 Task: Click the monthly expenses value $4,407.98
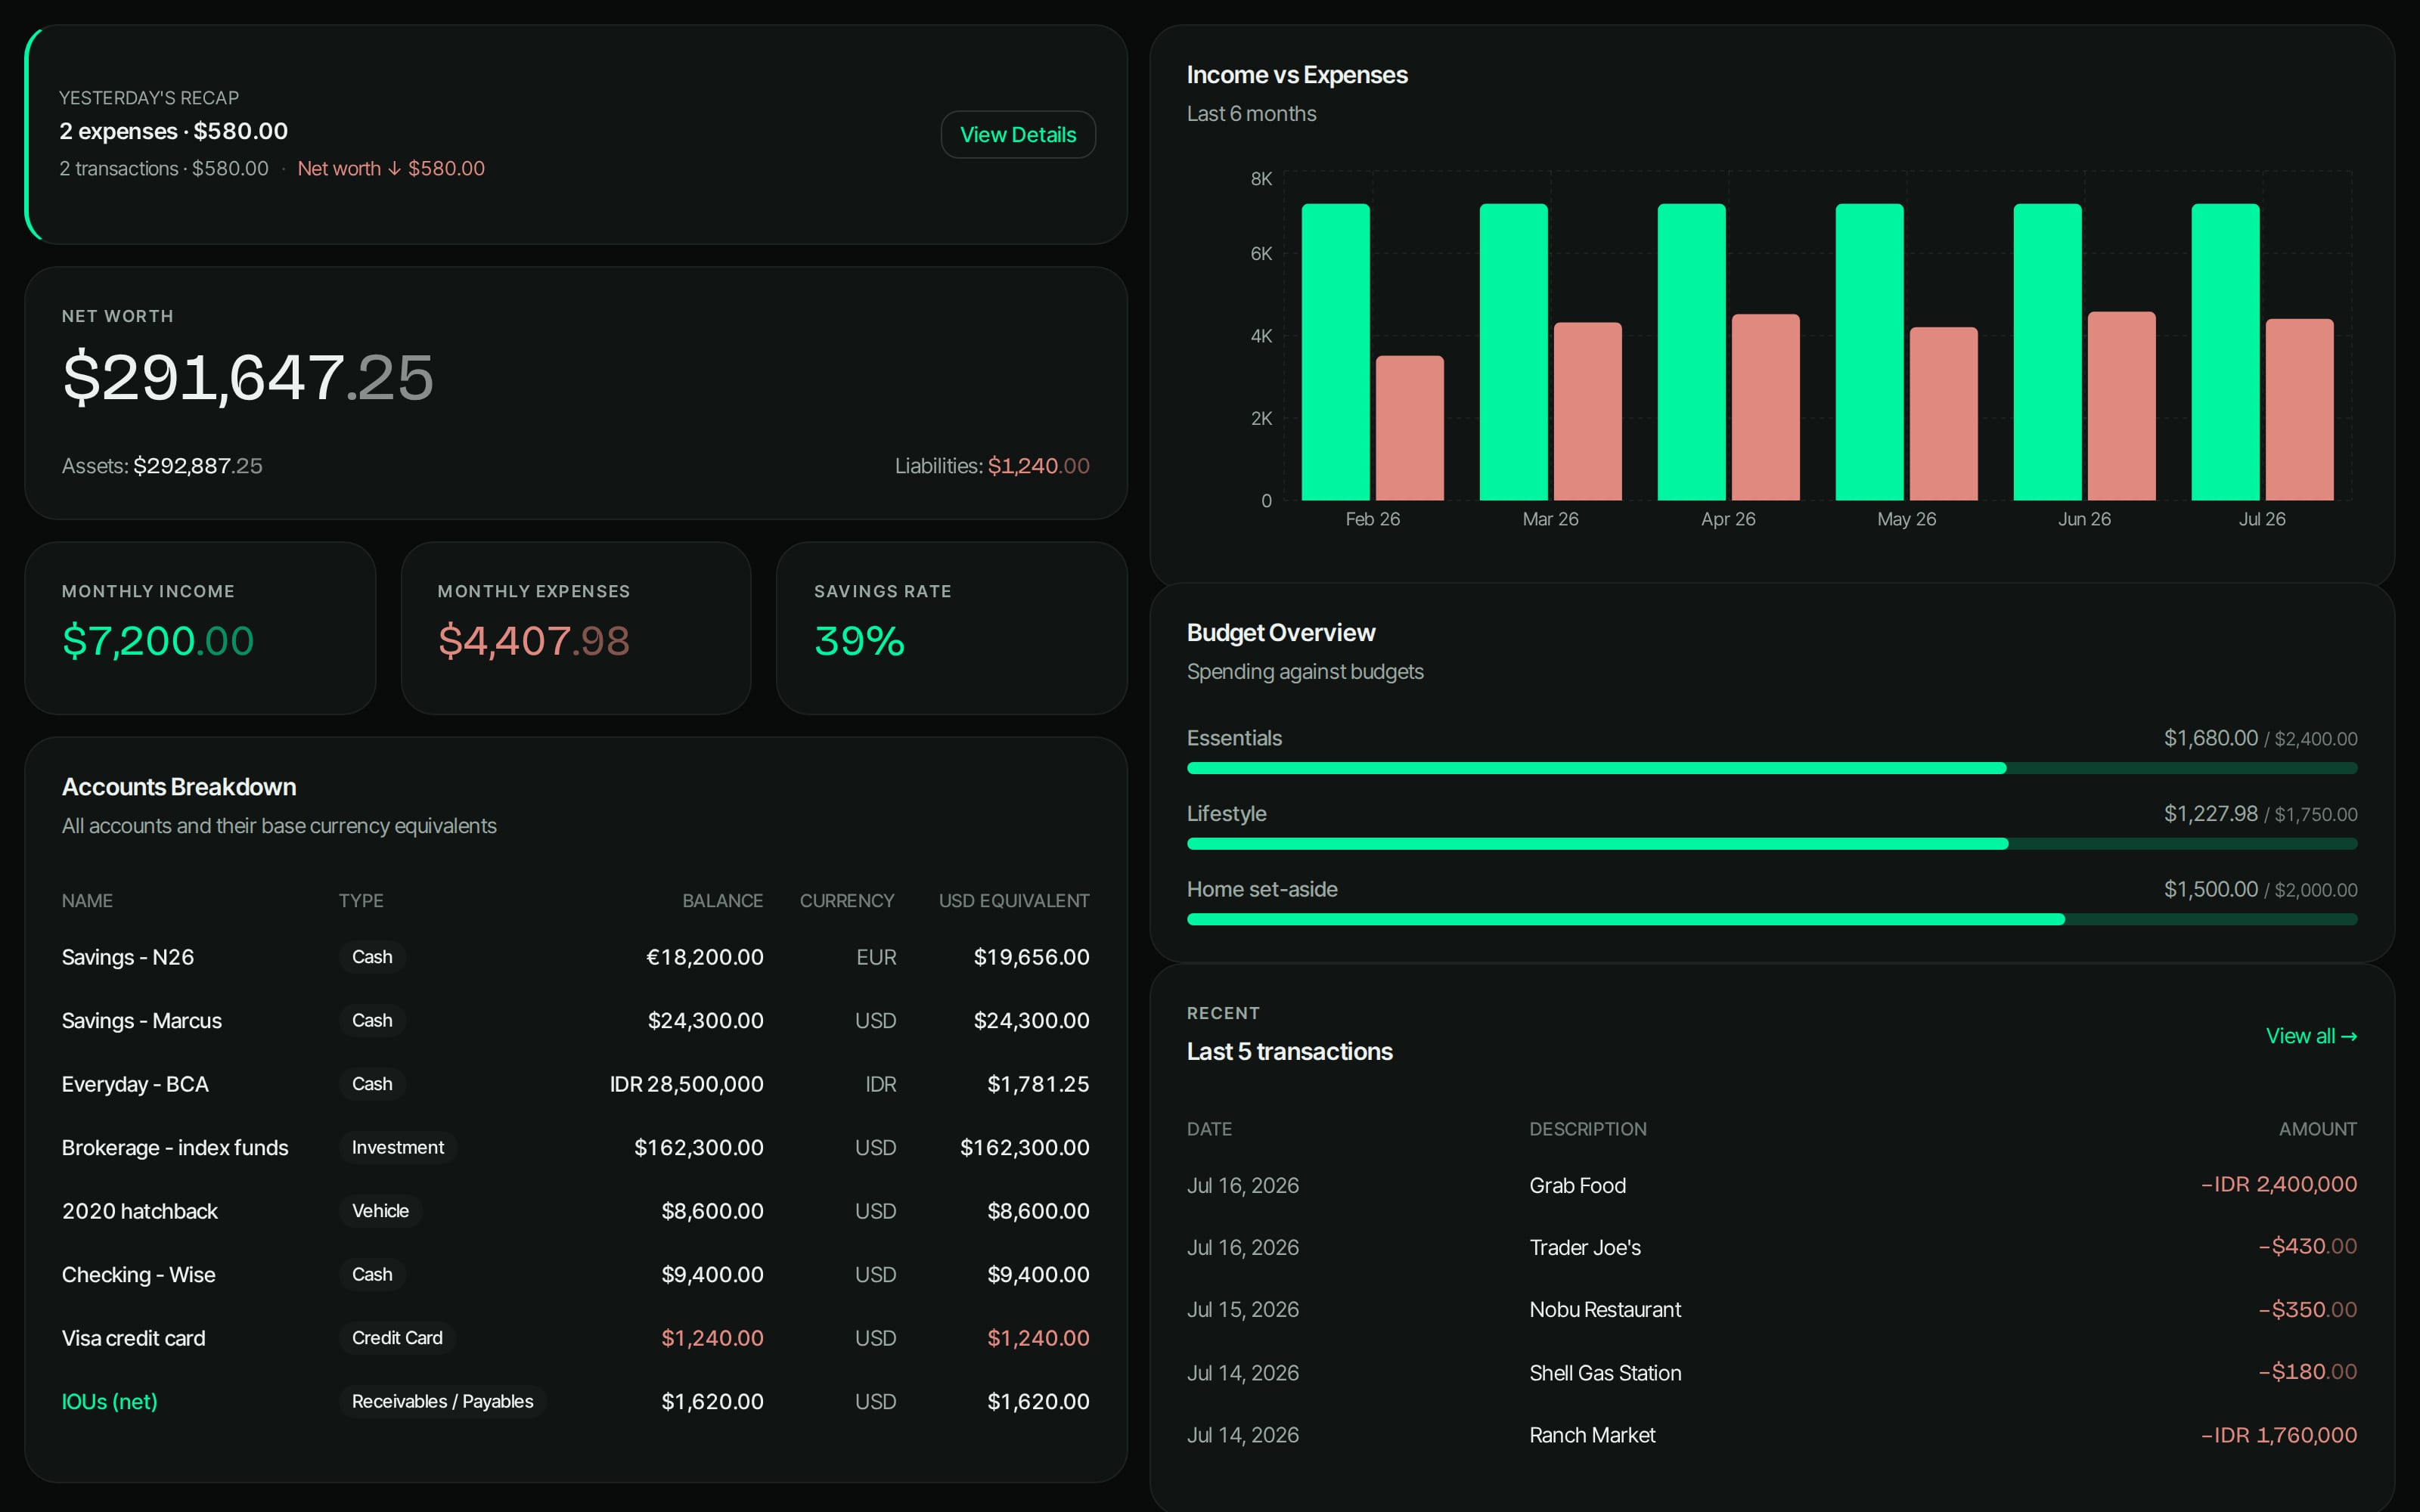point(534,641)
